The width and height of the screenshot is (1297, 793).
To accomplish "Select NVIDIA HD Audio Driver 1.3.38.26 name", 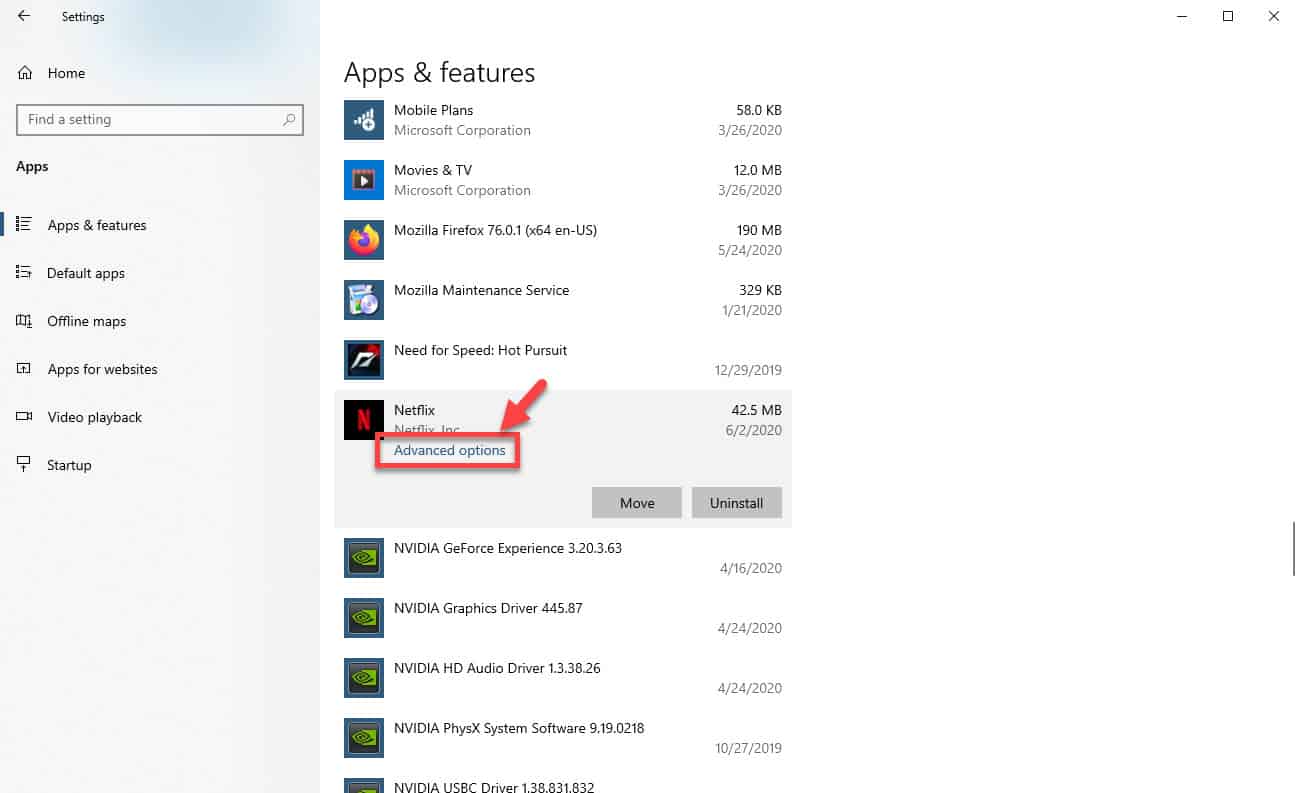I will pos(497,668).
